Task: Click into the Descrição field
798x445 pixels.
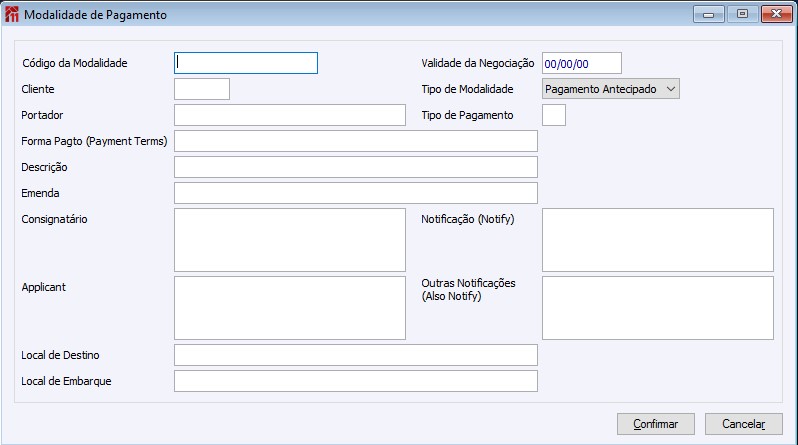Action: [356, 167]
